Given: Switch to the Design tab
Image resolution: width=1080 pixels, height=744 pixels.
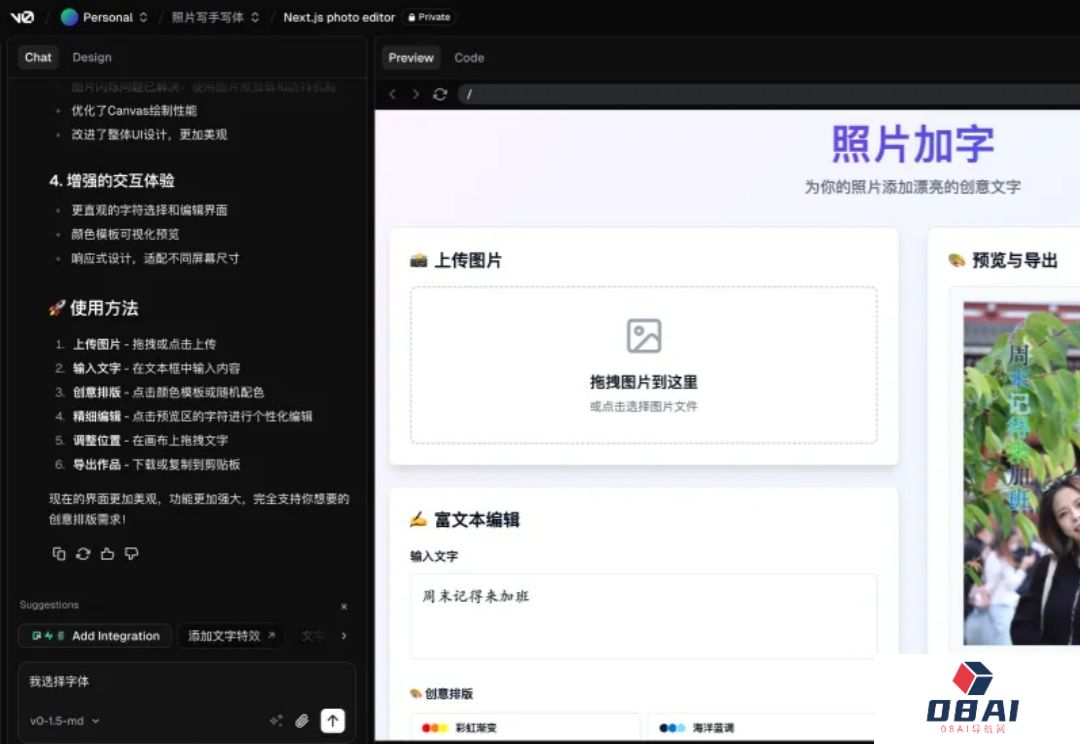Looking at the screenshot, I should click(x=92, y=57).
